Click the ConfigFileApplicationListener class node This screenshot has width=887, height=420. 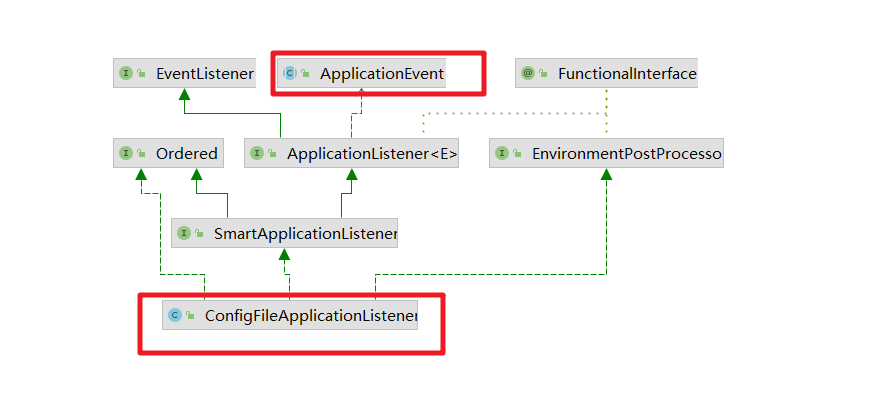(290, 315)
